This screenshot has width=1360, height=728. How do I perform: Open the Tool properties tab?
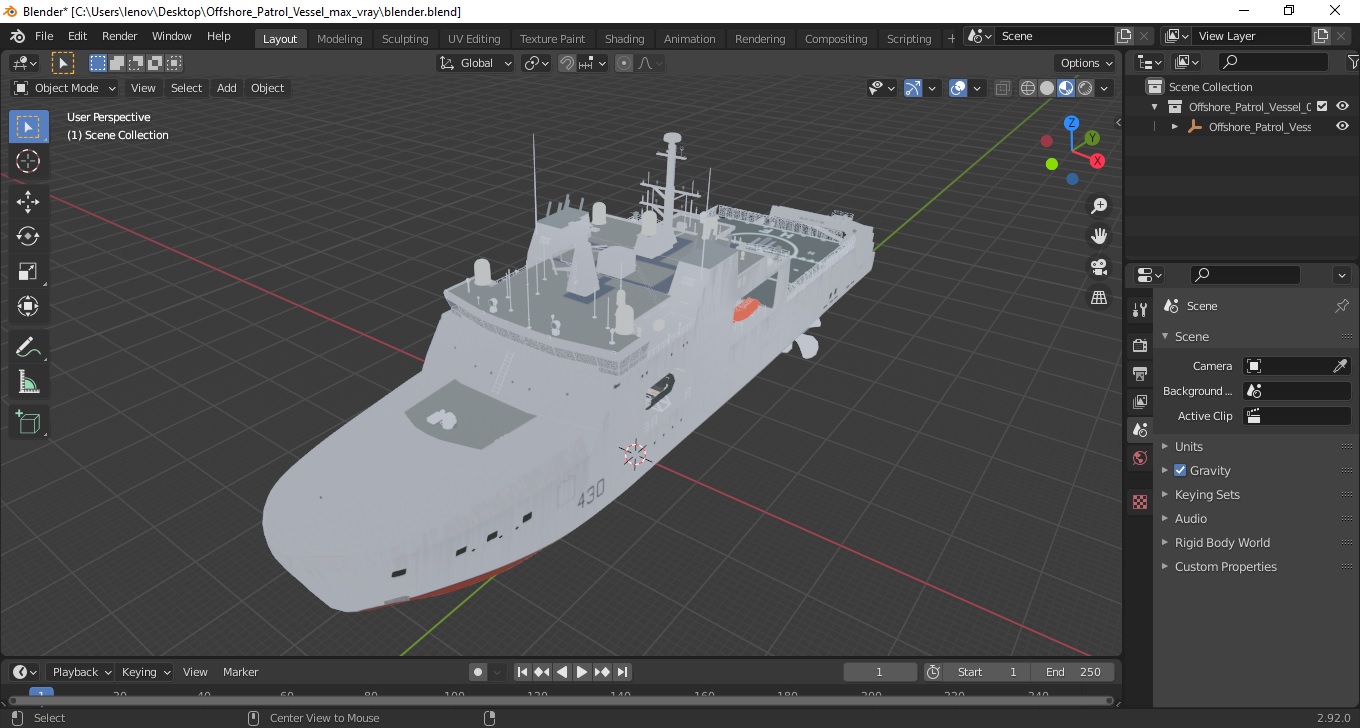point(1140,310)
